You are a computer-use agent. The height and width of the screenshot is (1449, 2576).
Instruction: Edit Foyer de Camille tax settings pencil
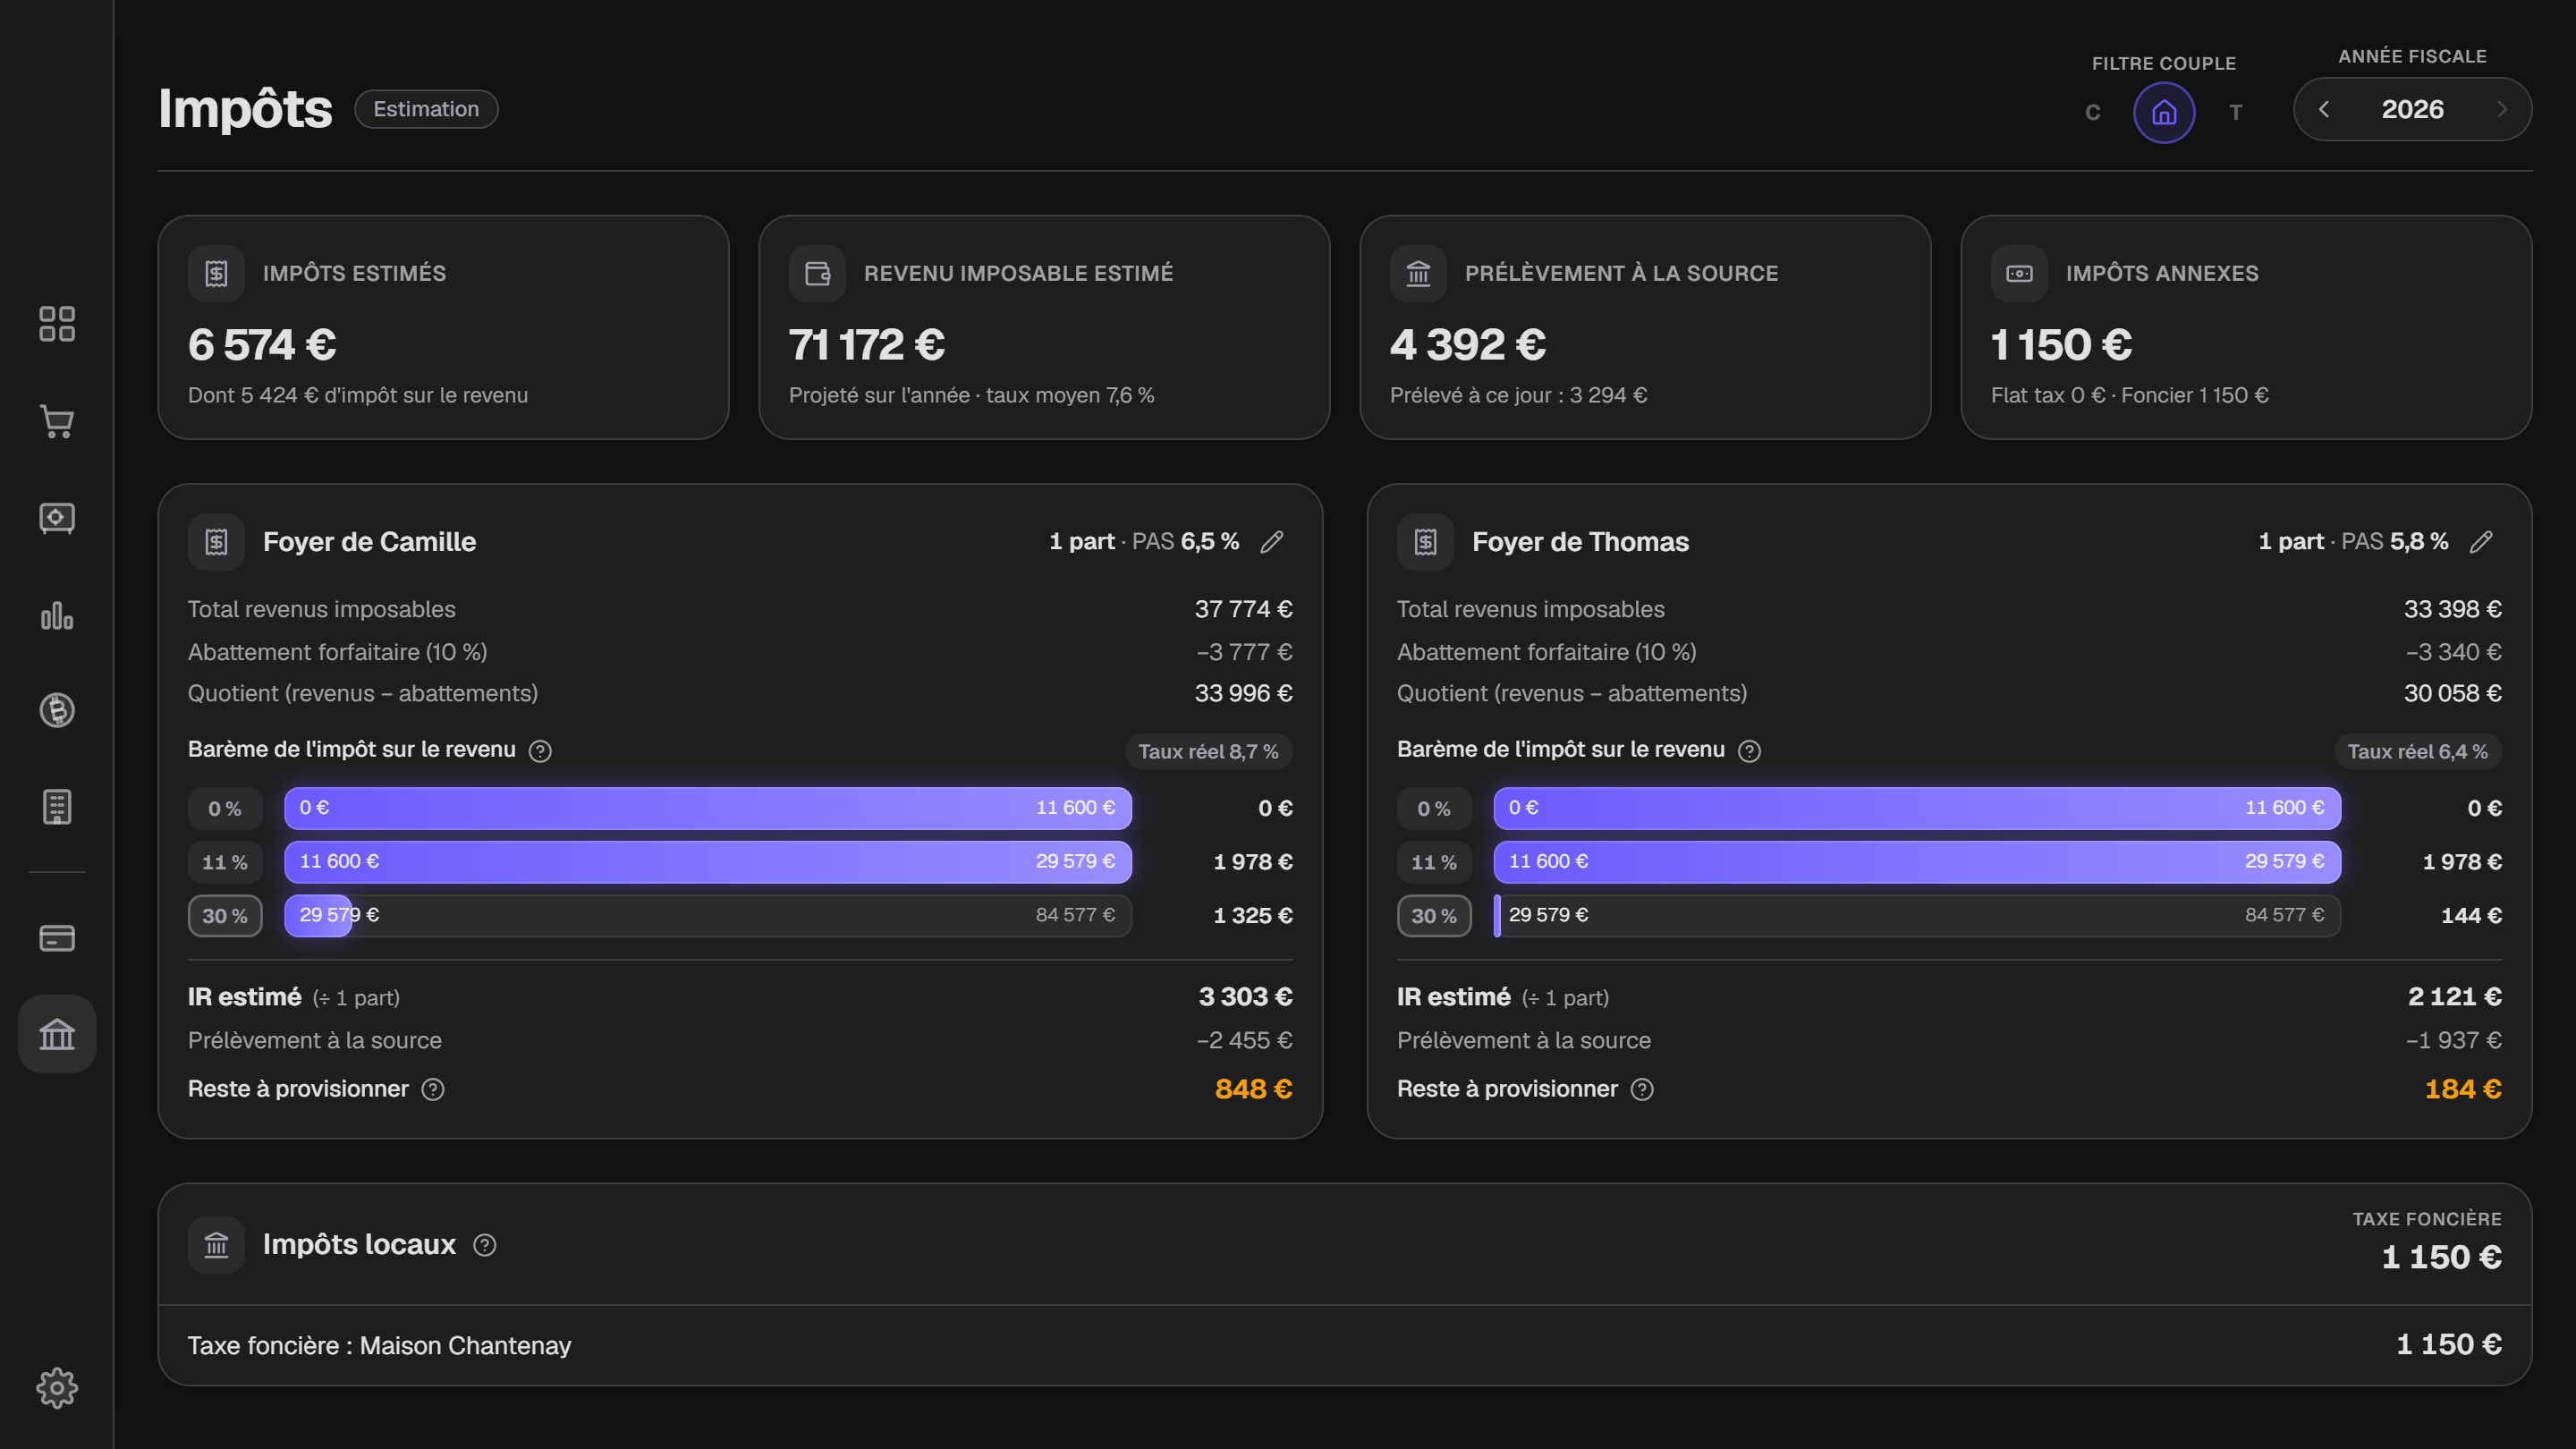(1272, 542)
